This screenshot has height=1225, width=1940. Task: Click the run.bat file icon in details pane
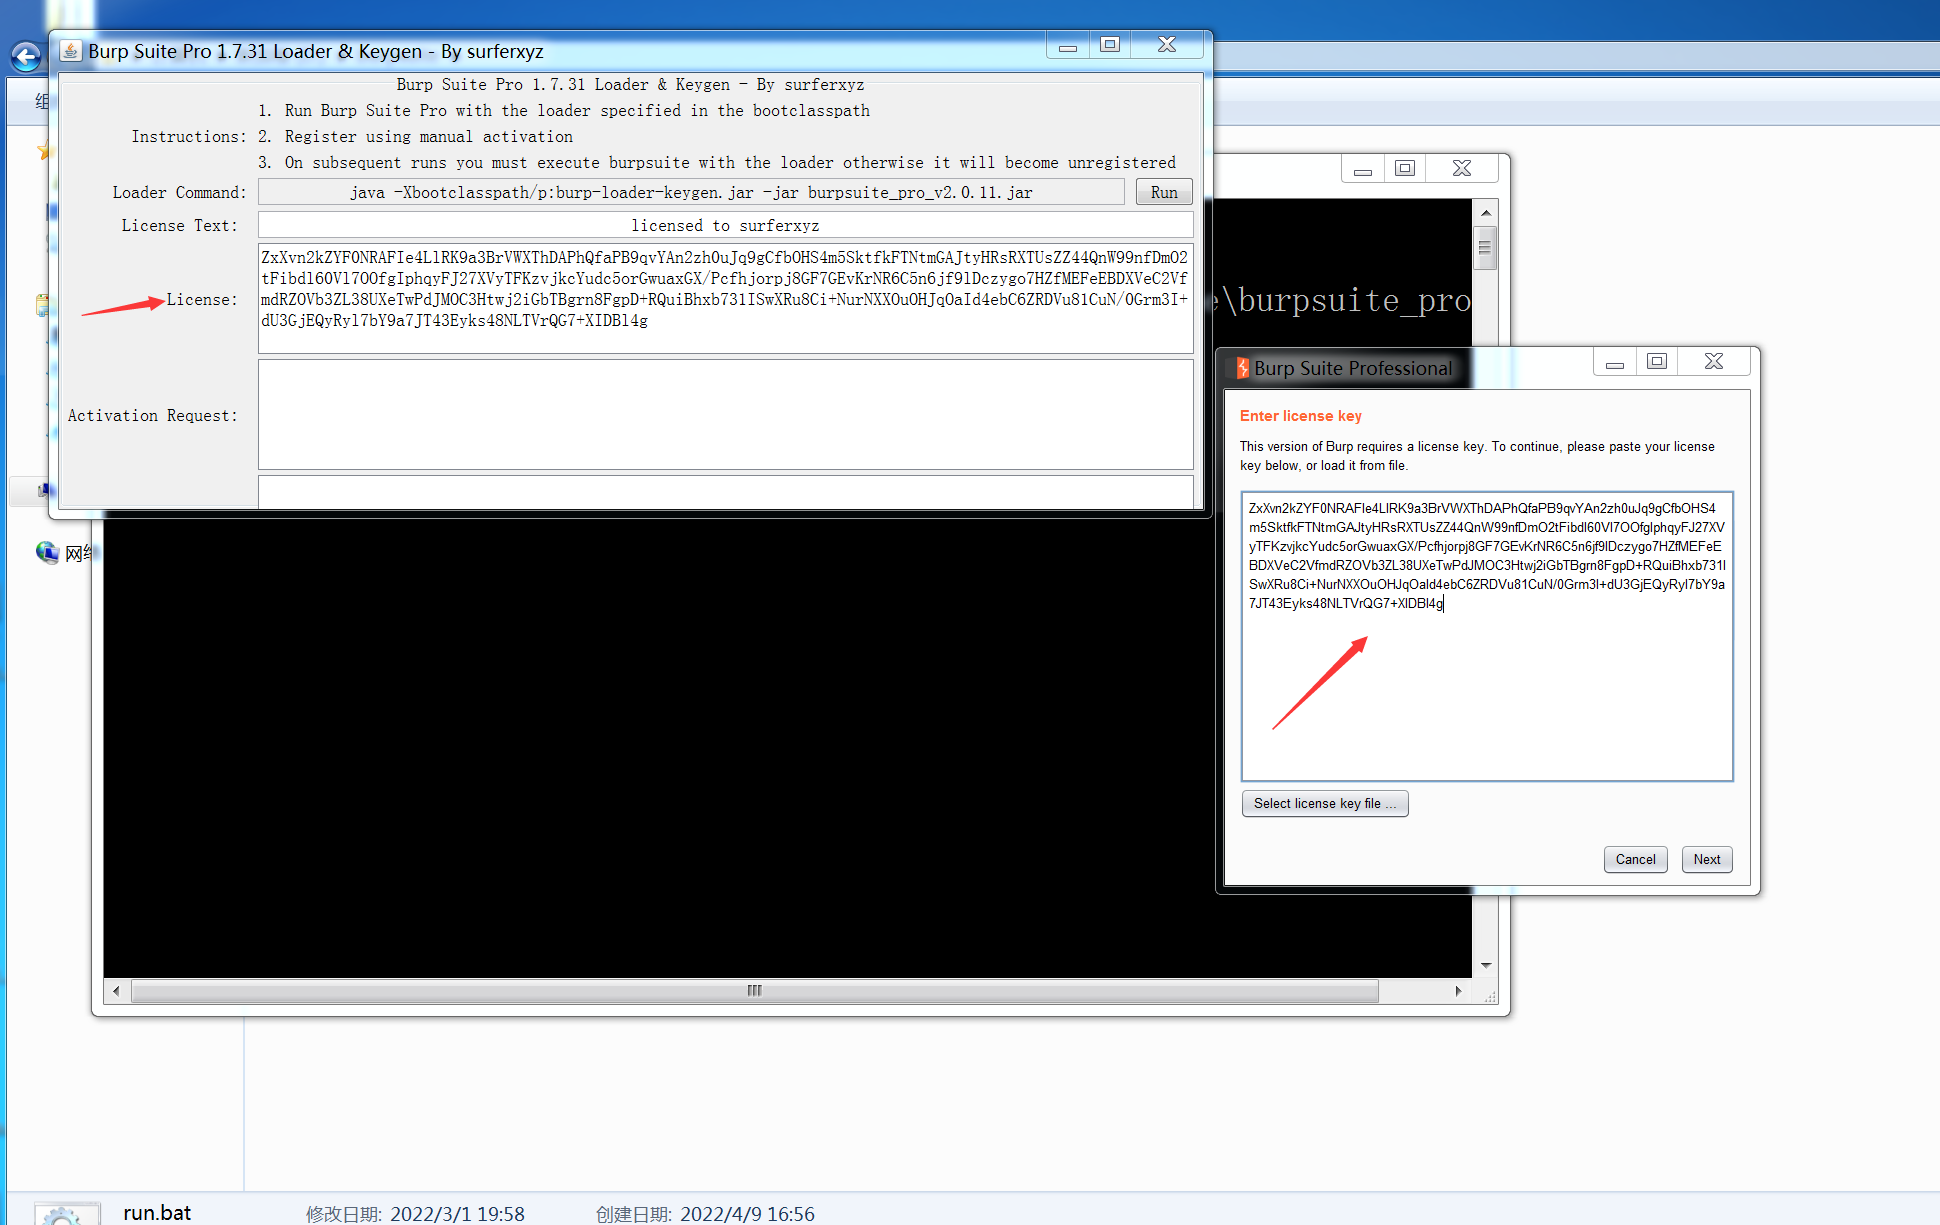click(x=66, y=1213)
